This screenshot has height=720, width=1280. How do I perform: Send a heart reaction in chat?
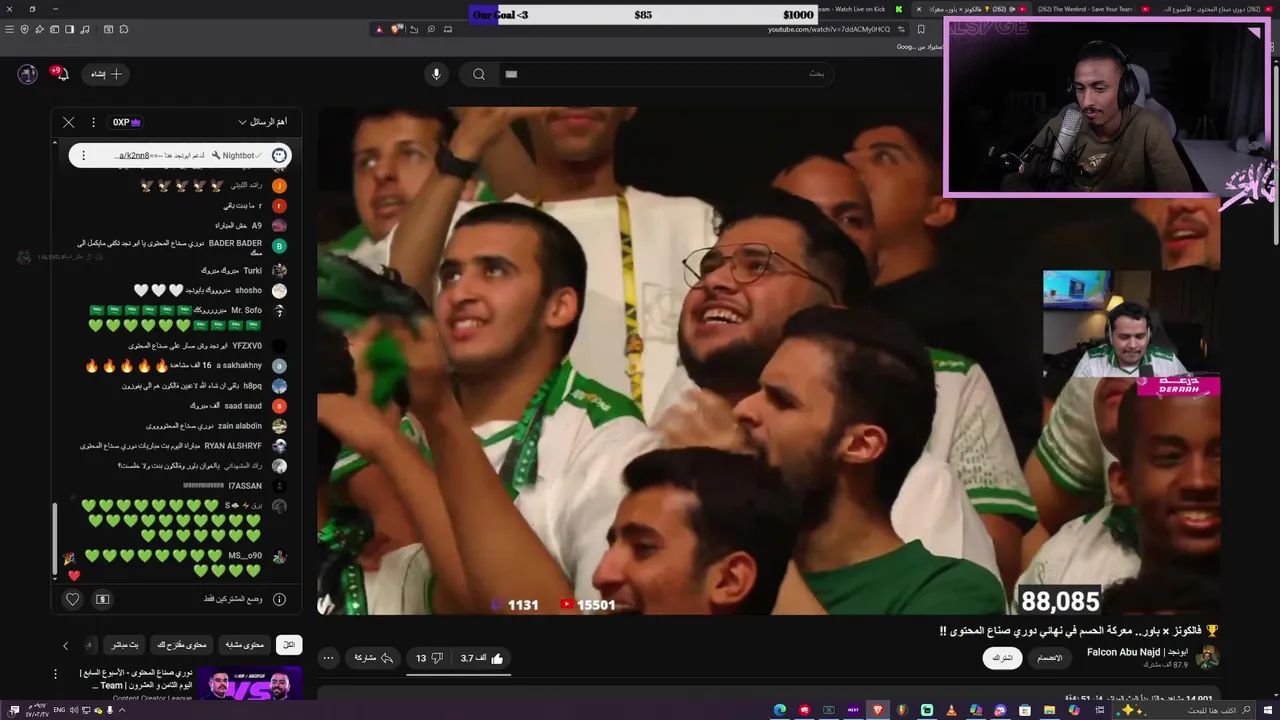click(72, 599)
